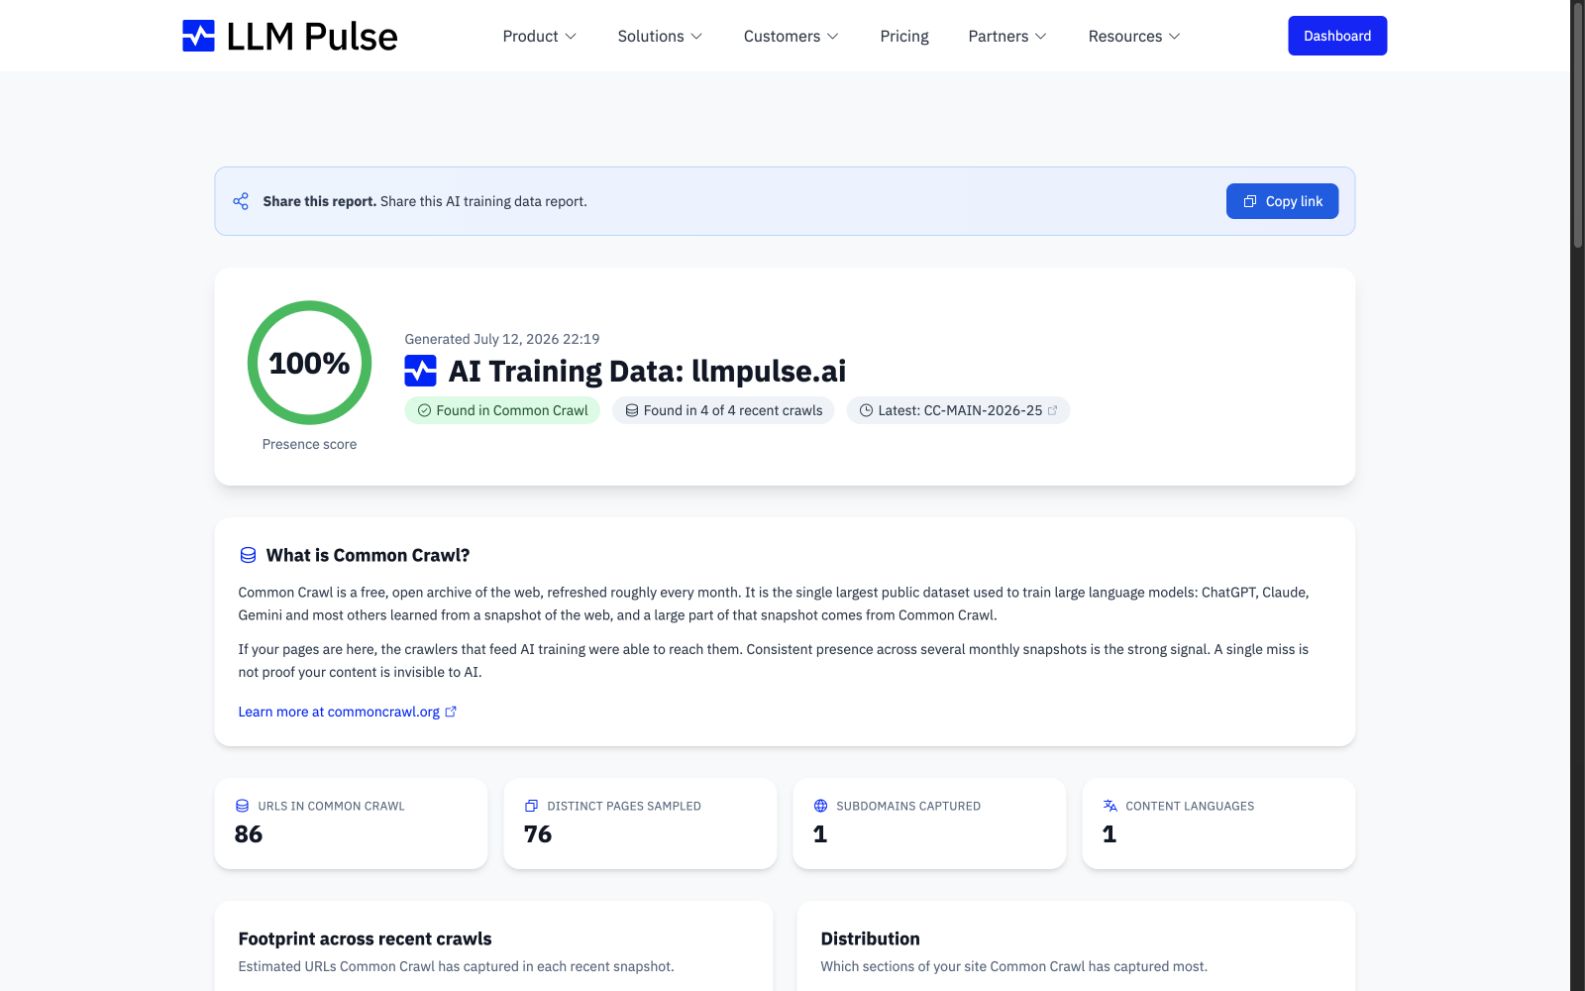1585x991 pixels.
Task: Open the external link icon next to CC-MAIN-2026-25
Action: click(1052, 410)
